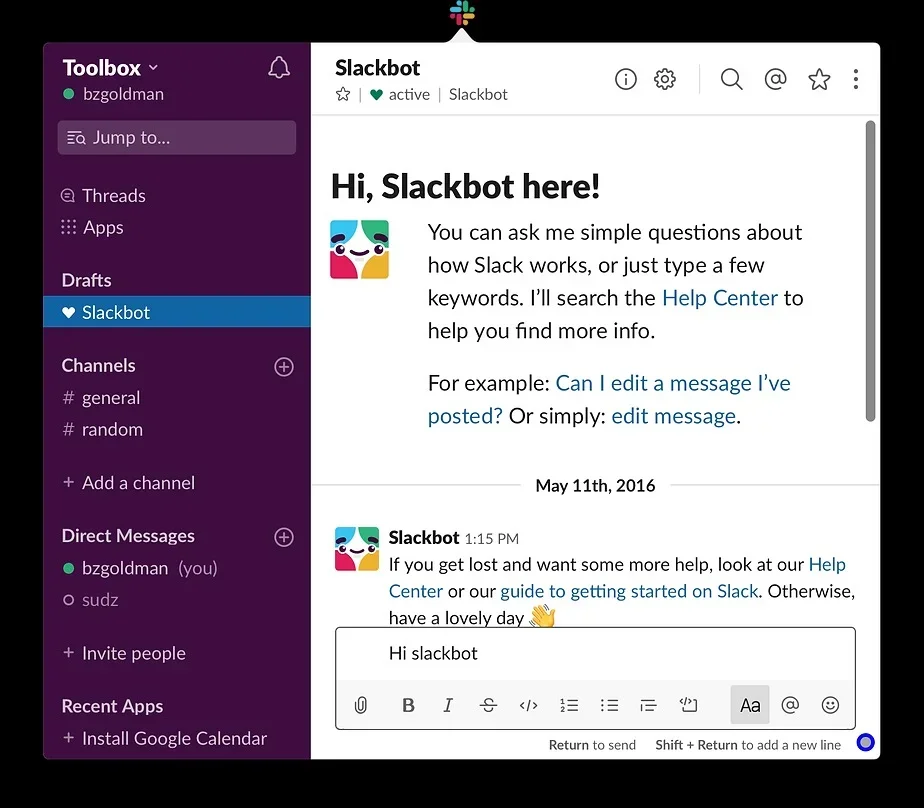Show conversation details info icon
924x808 pixels.
[626, 79]
